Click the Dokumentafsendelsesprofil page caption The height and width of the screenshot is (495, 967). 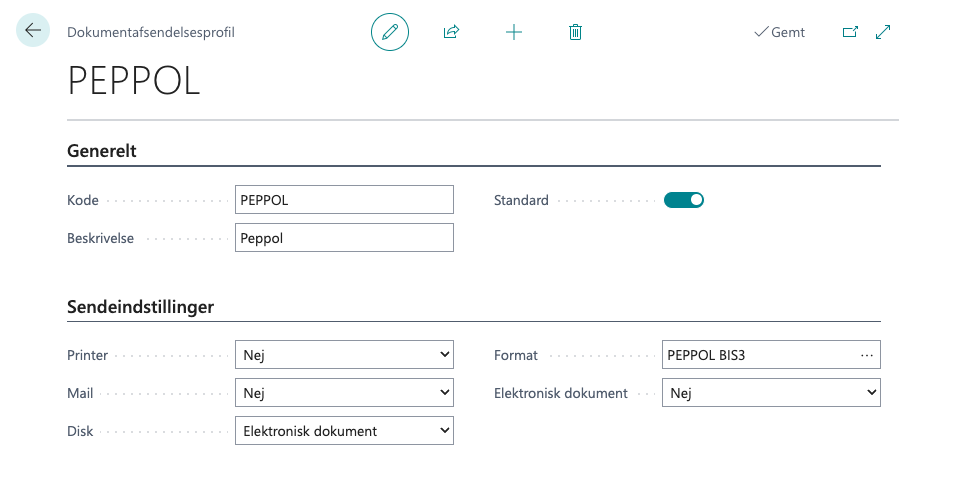coord(151,33)
